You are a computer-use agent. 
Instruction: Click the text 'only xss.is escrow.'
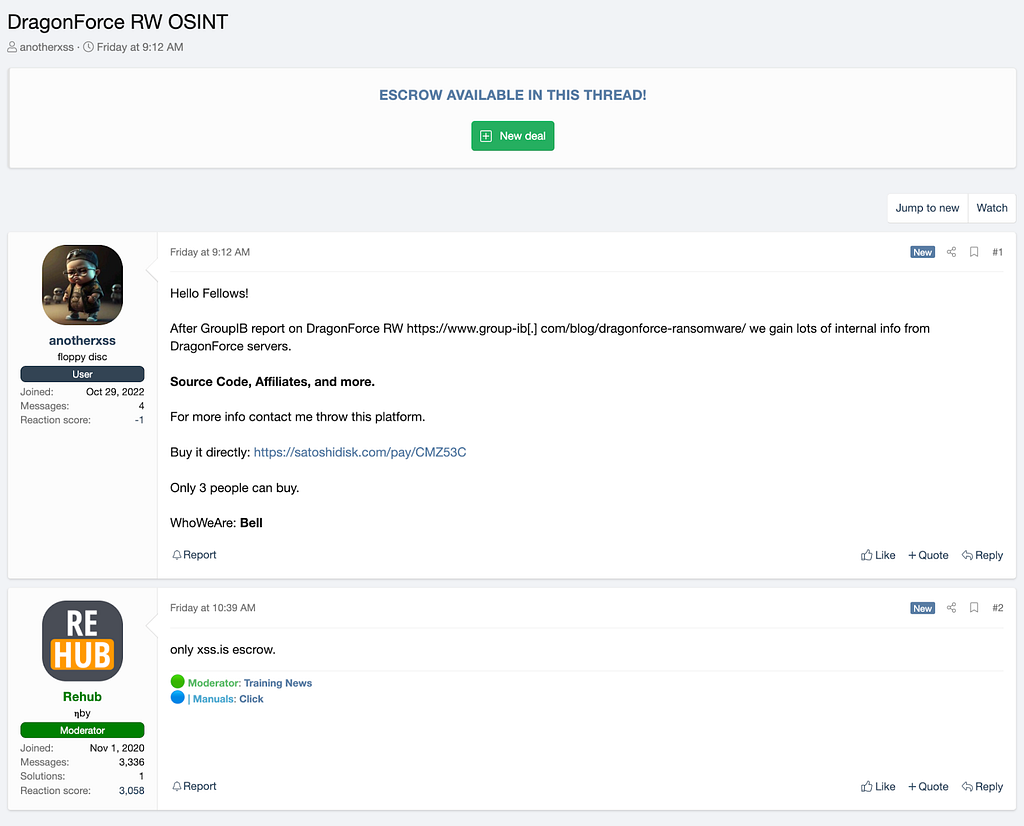click(x=223, y=650)
